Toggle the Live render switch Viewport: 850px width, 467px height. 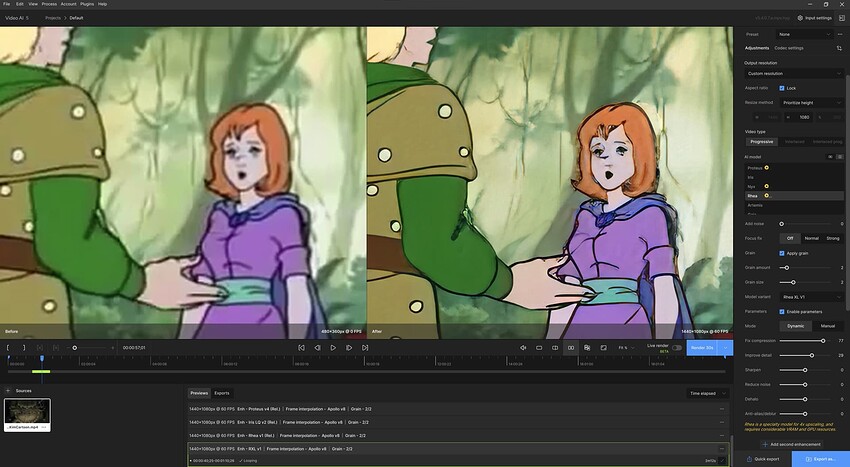pyautogui.click(x=677, y=348)
